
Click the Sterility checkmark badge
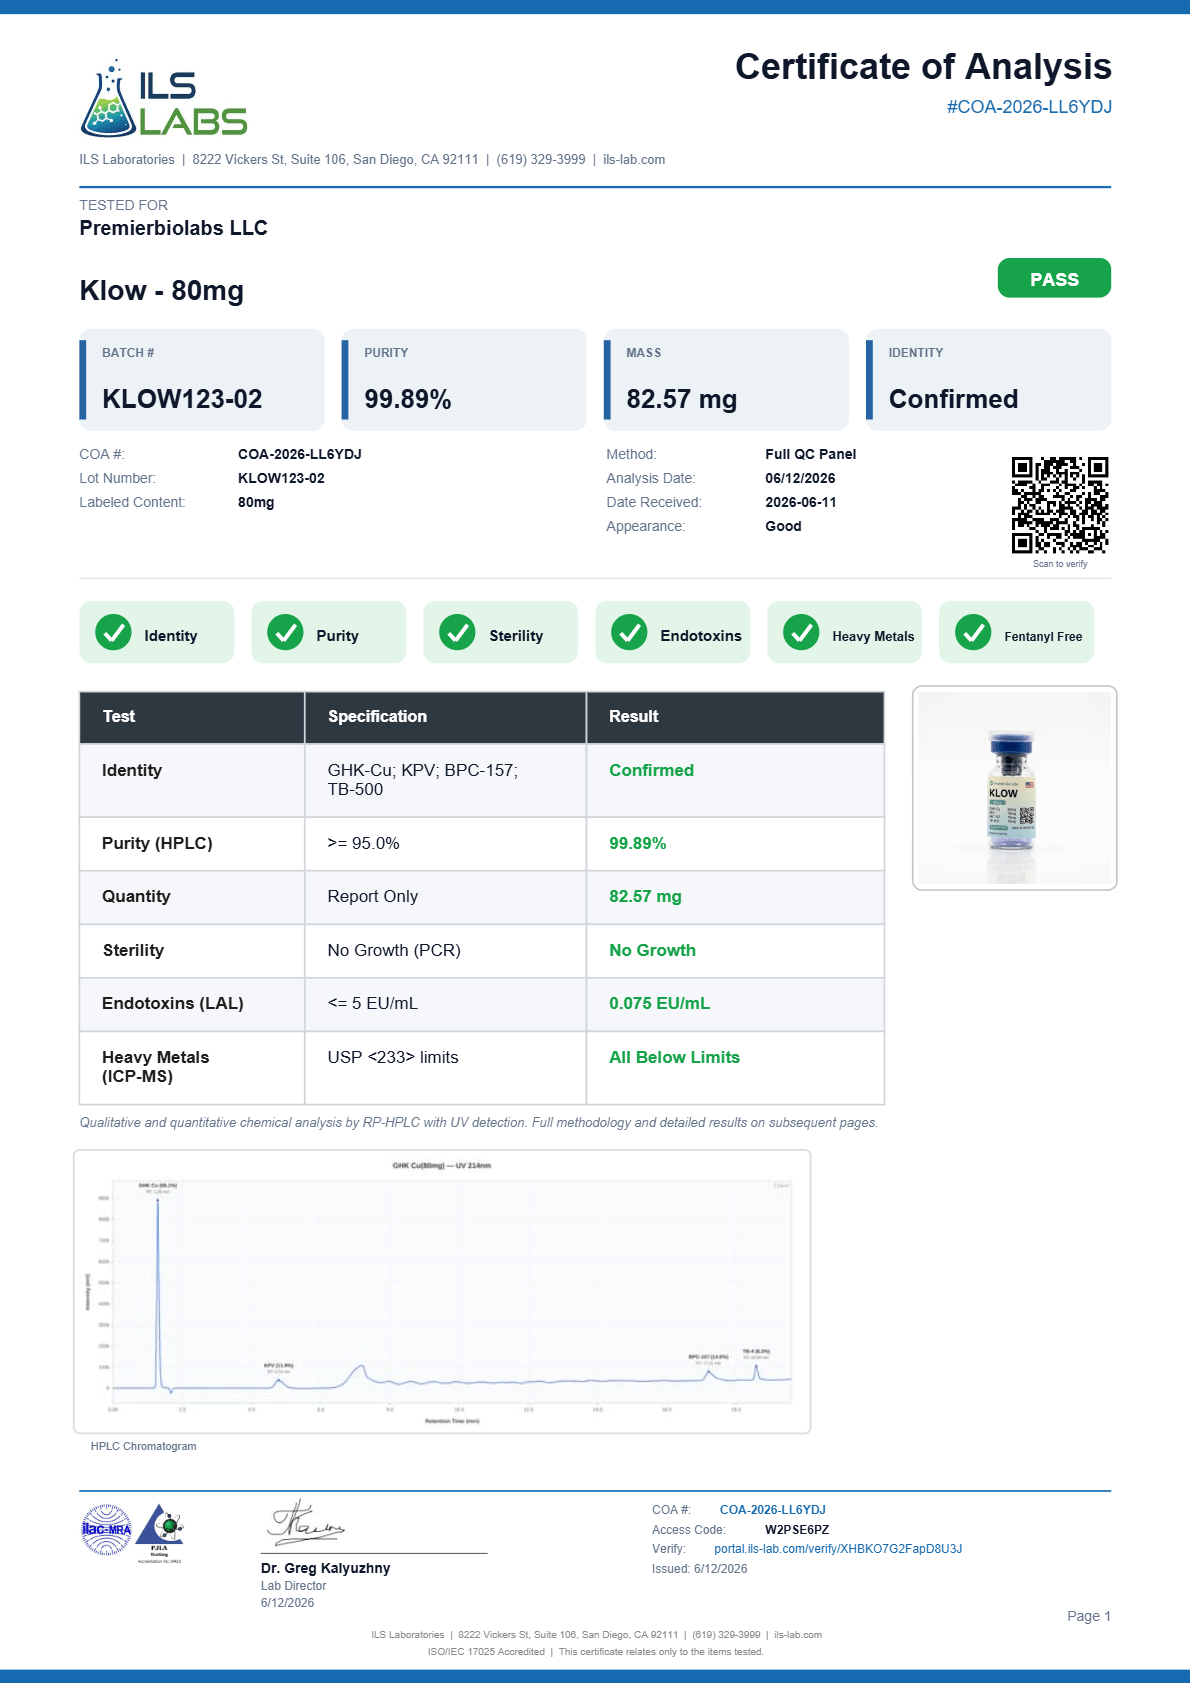(x=501, y=632)
